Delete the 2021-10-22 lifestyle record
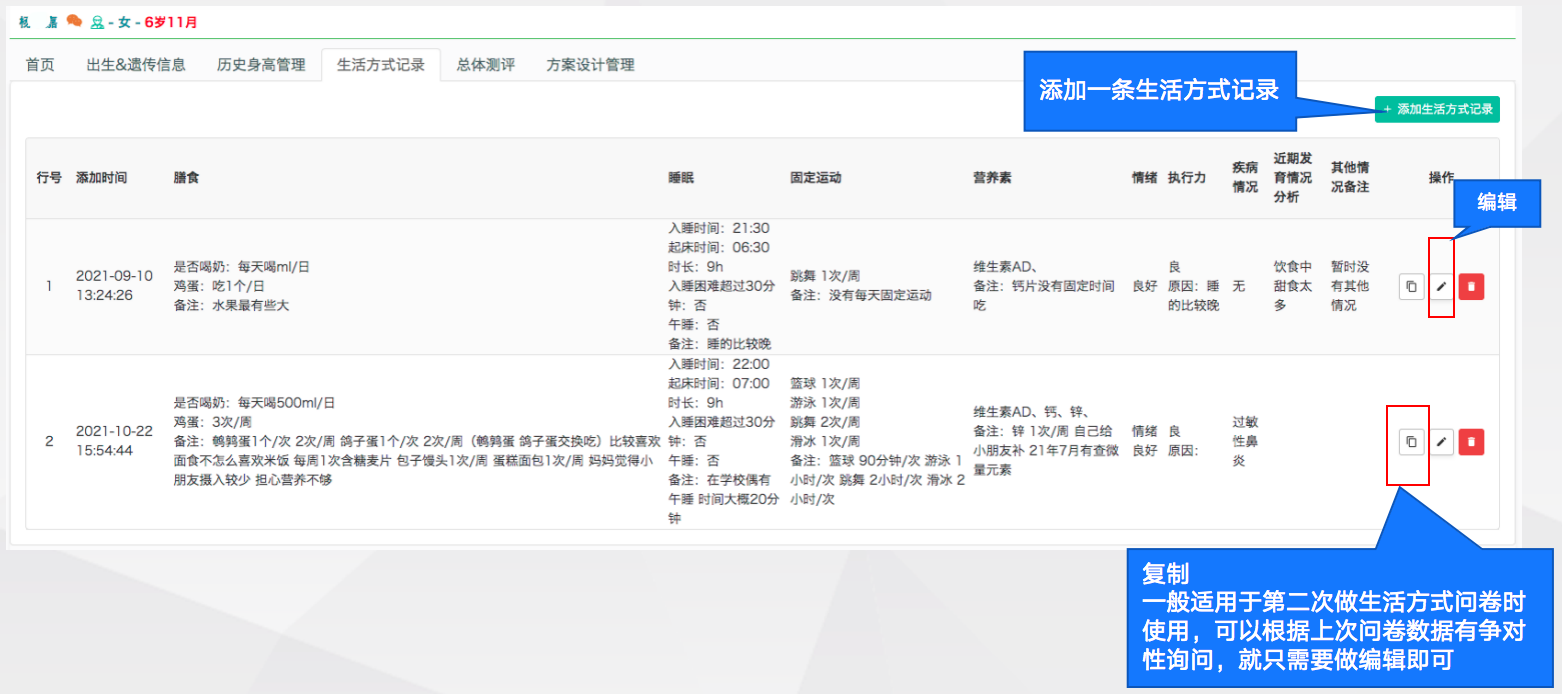 tap(1471, 441)
